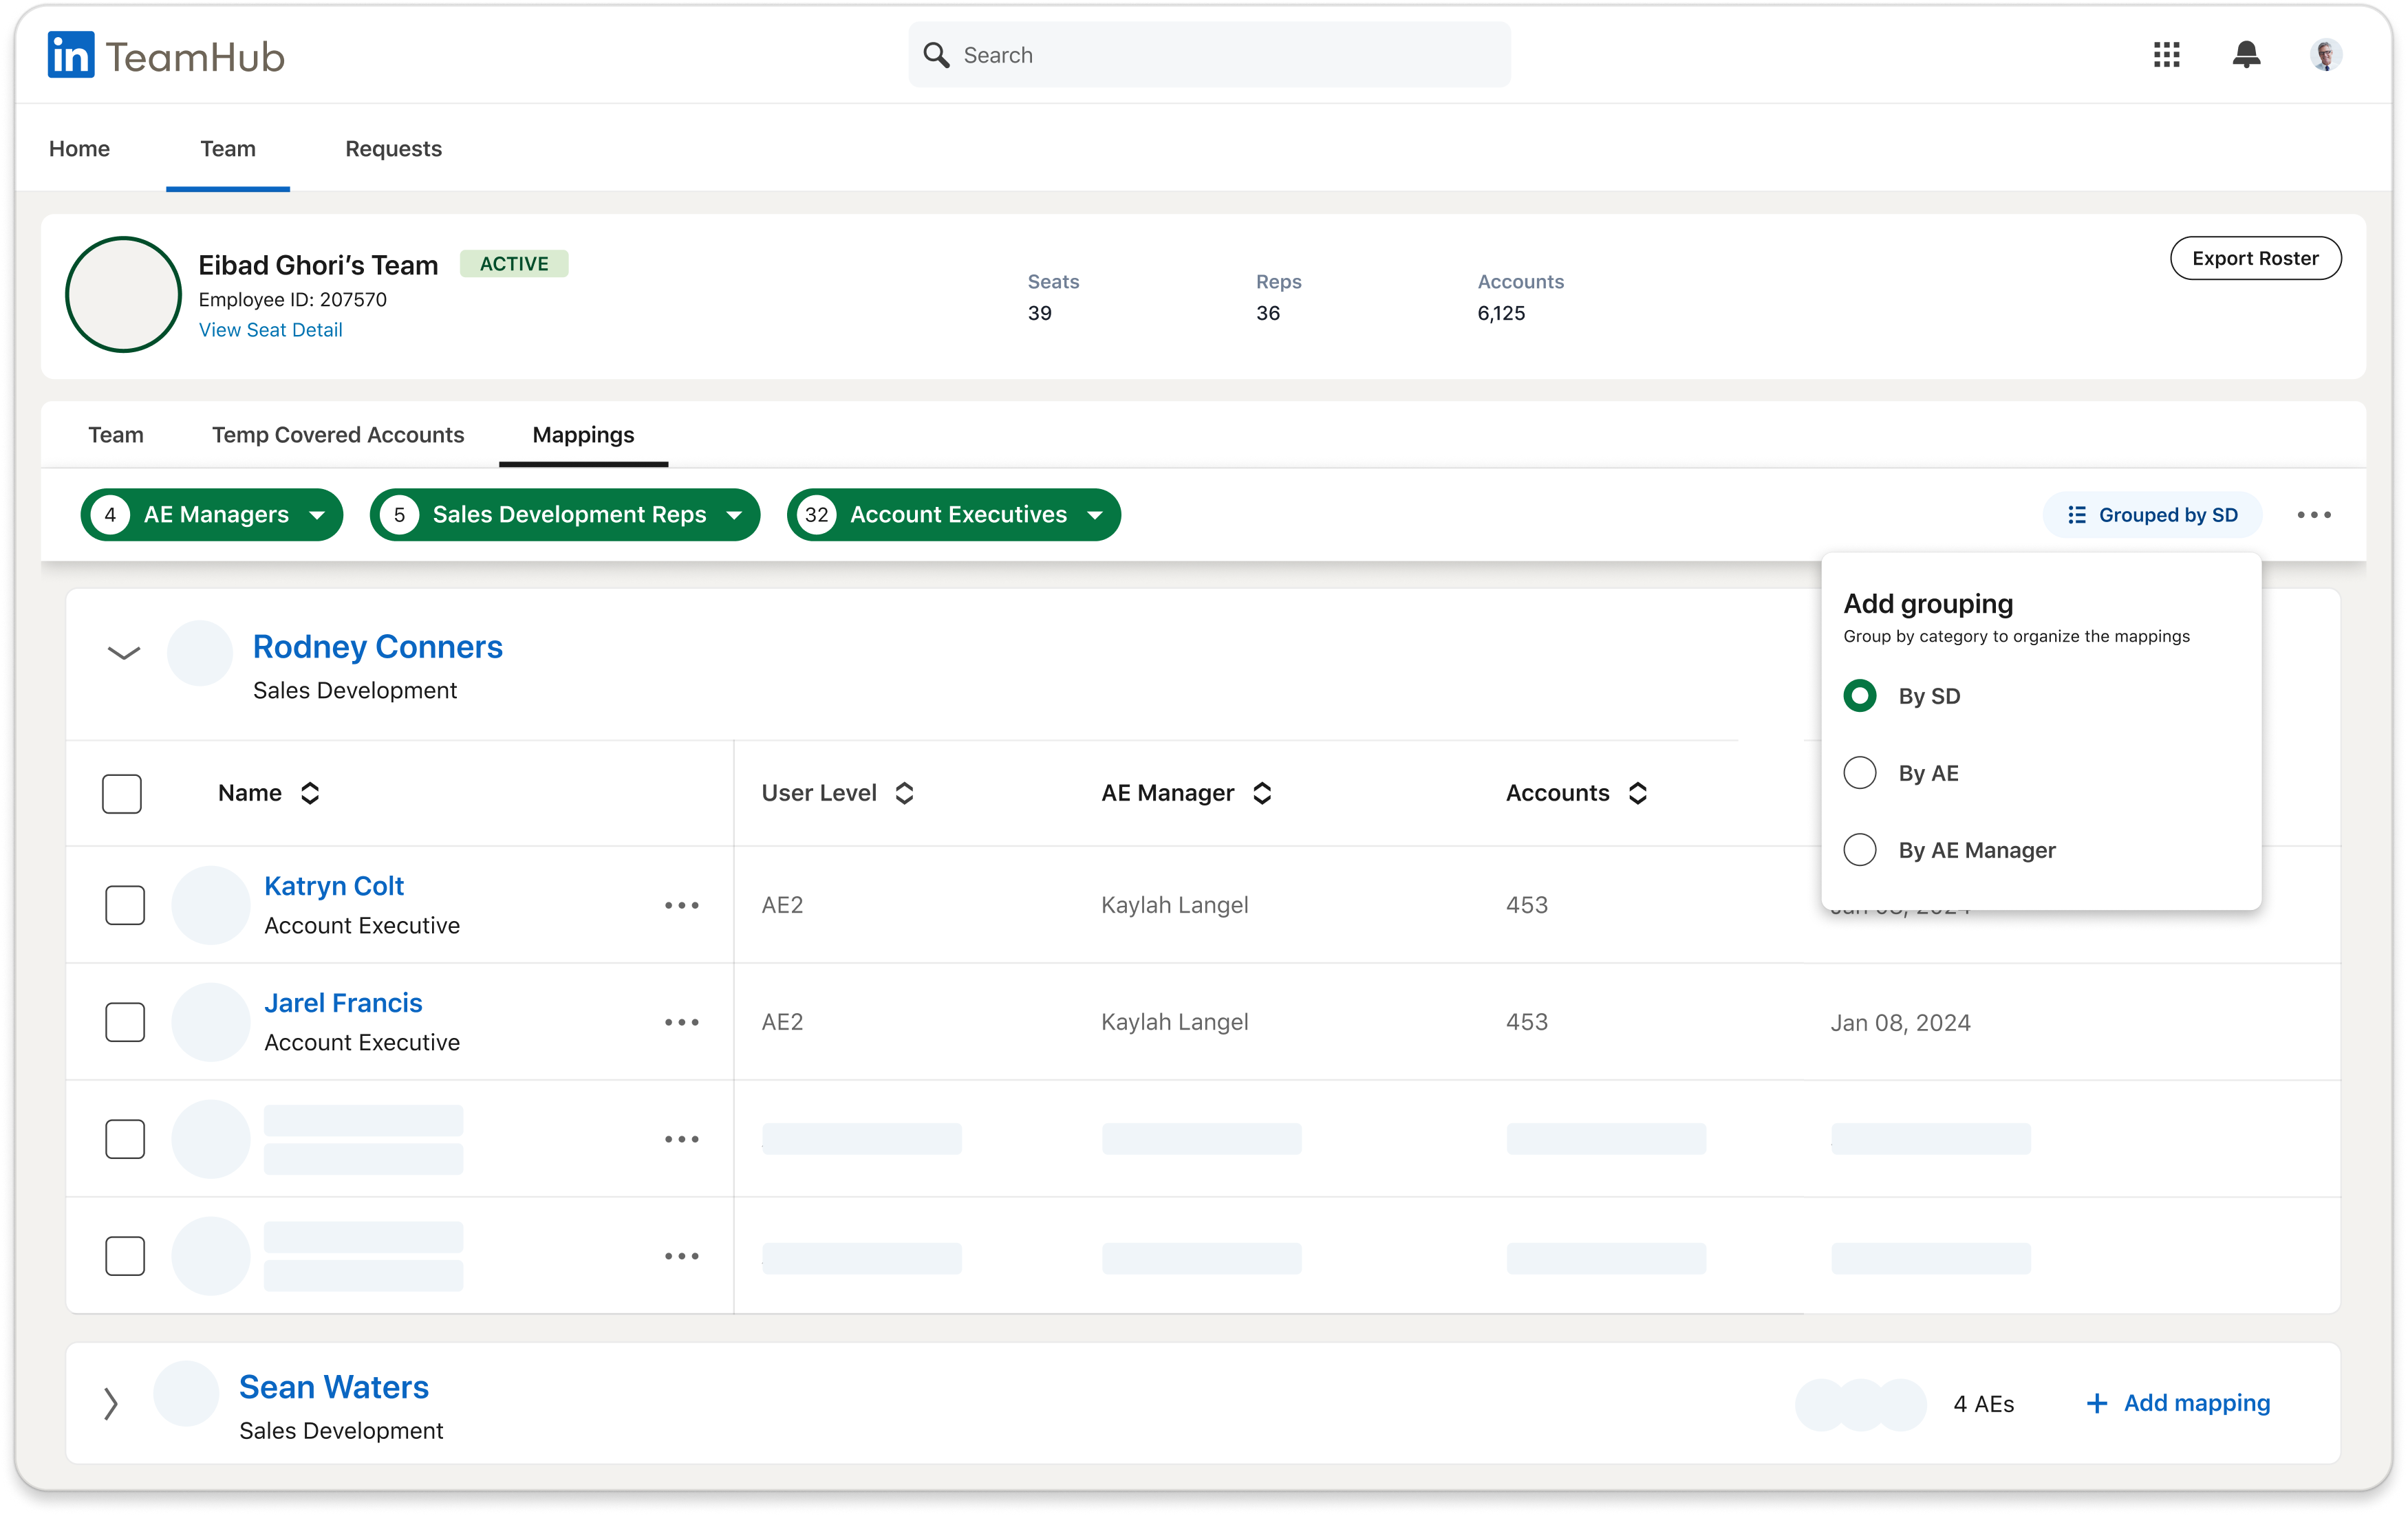Image resolution: width=2408 pixels, height=1516 pixels.
Task: Open Rodney Conners' profile link
Action: [x=377, y=647]
